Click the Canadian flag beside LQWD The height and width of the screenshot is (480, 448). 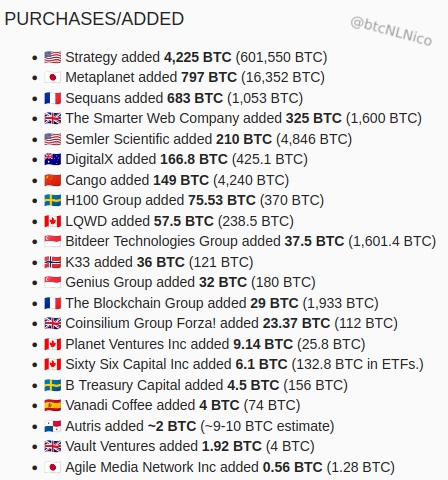coord(53,221)
